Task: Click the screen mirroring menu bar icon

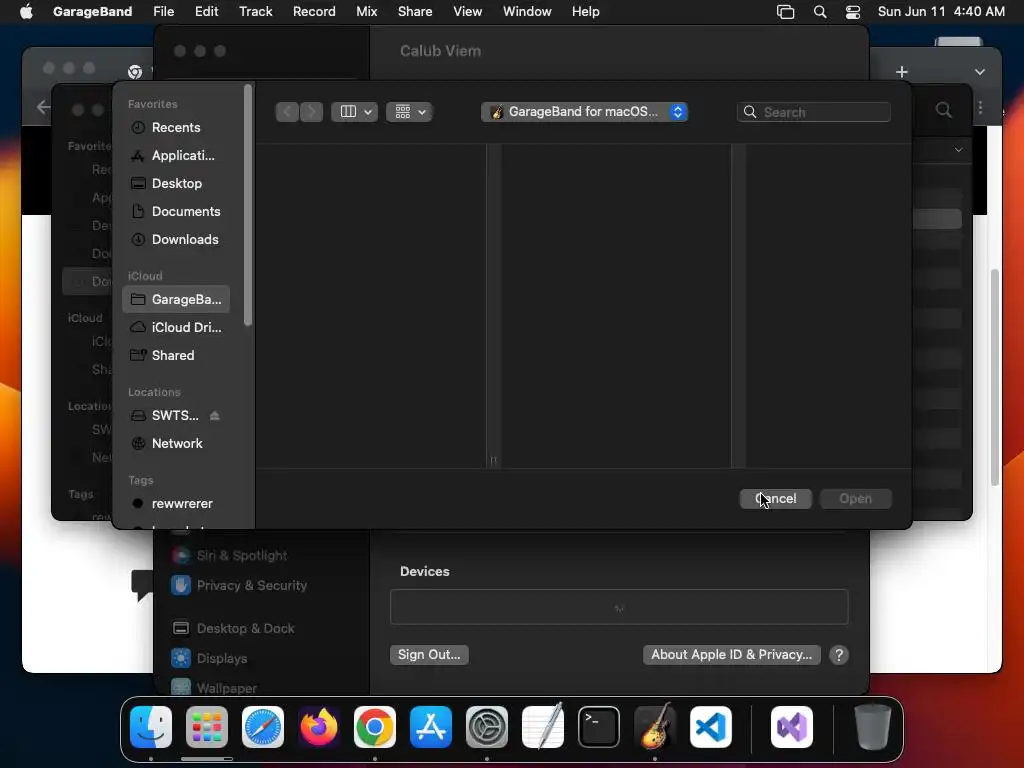Action: (x=786, y=12)
